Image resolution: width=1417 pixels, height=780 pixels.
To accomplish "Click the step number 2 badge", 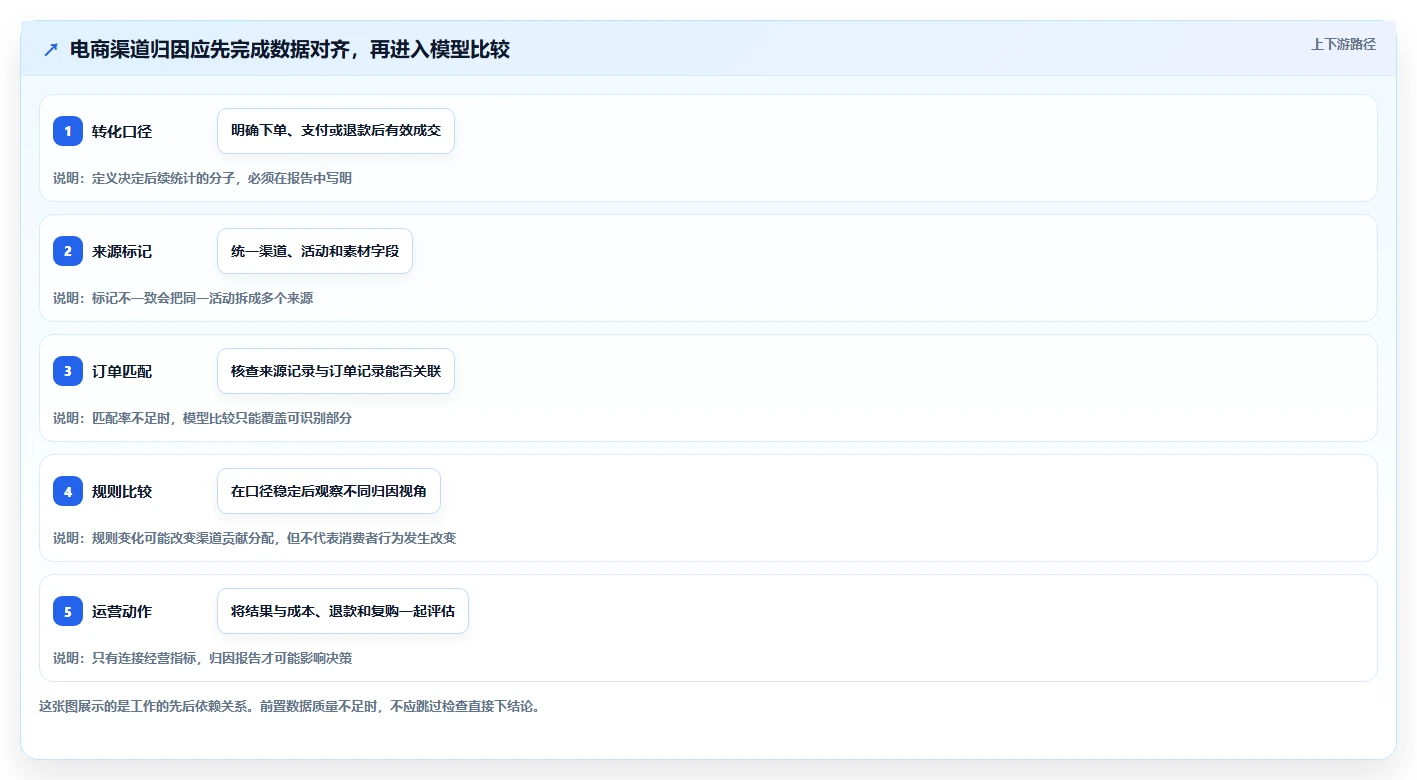I will (x=68, y=251).
